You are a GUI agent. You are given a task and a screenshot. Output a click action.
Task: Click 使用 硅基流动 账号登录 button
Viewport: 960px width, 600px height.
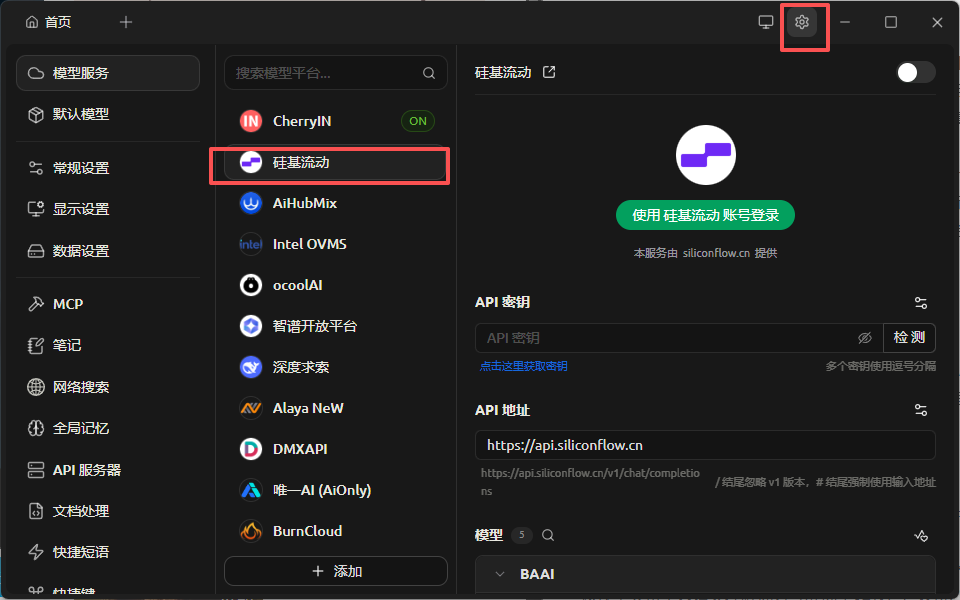(705, 215)
